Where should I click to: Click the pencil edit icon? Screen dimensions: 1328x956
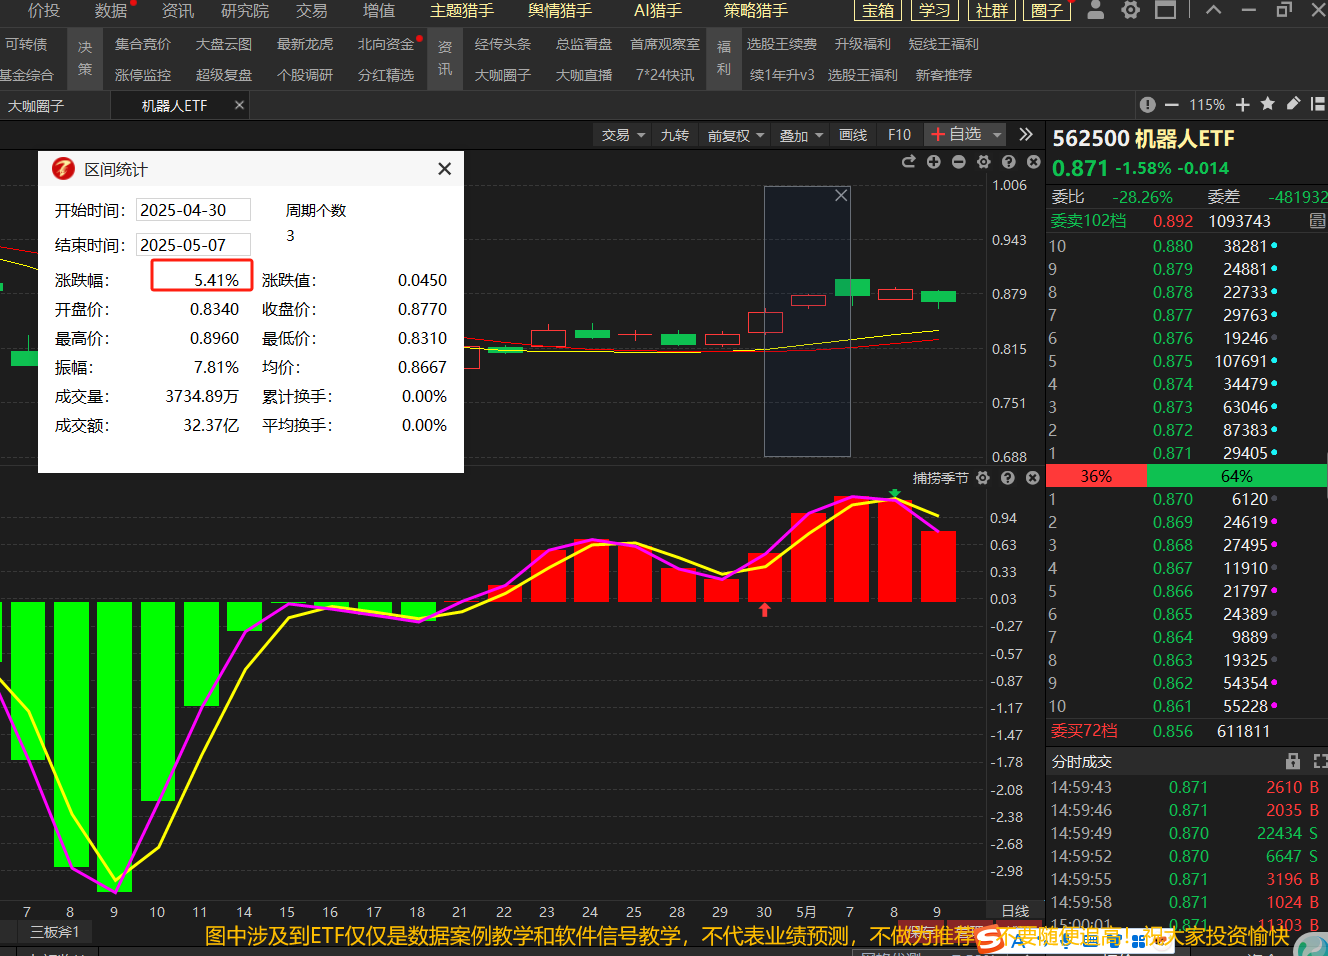click(x=1293, y=104)
